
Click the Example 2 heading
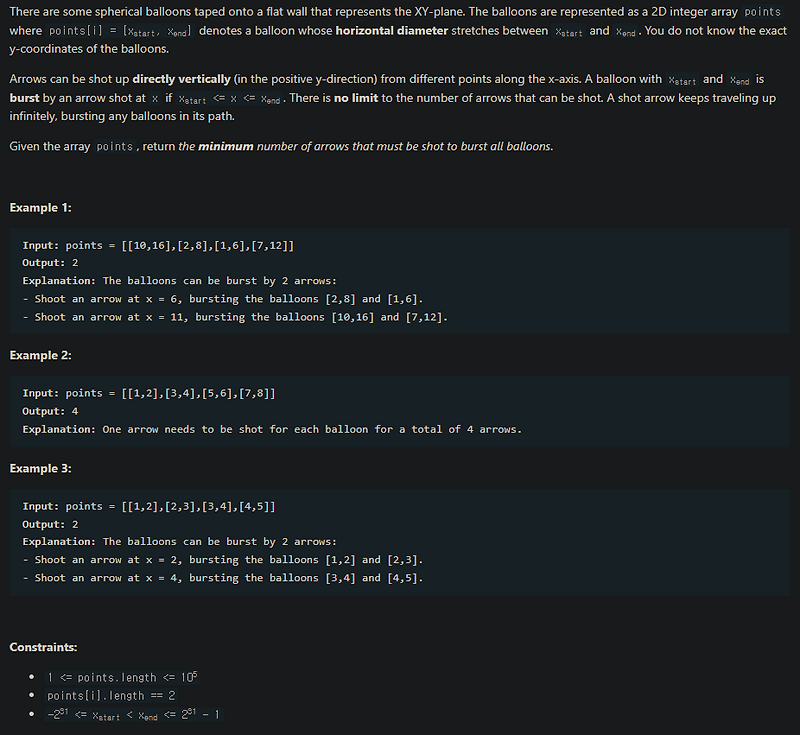(x=40, y=355)
